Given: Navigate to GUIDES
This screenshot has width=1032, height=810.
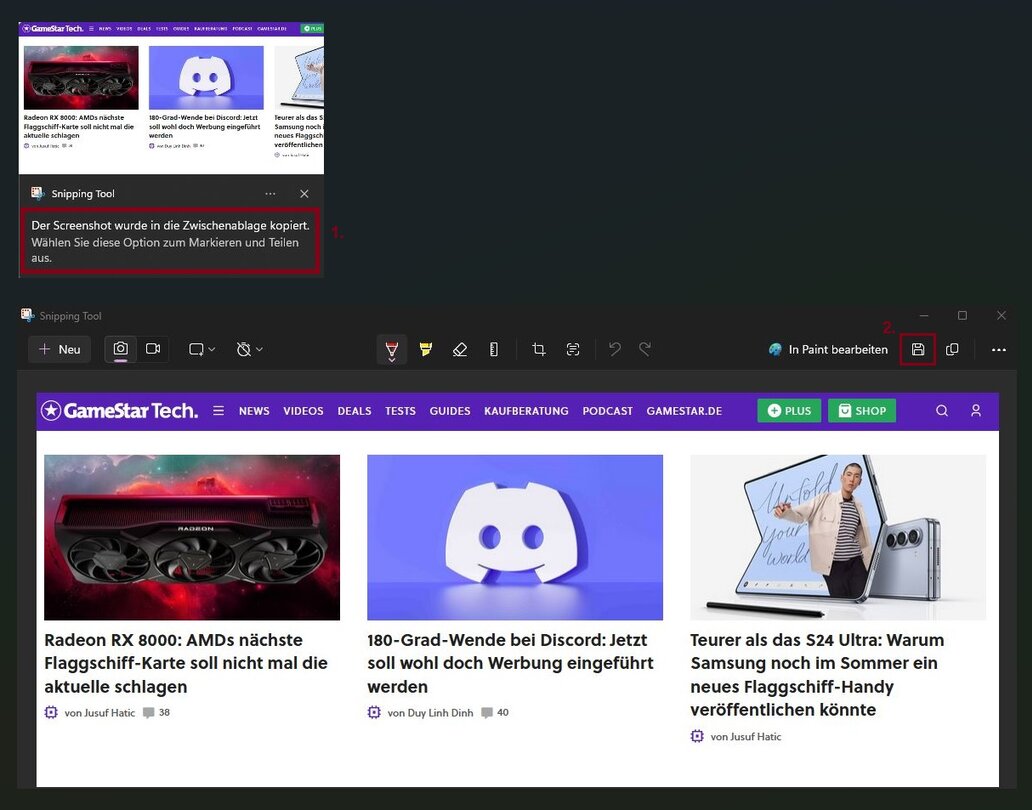Looking at the screenshot, I should point(450,411).
